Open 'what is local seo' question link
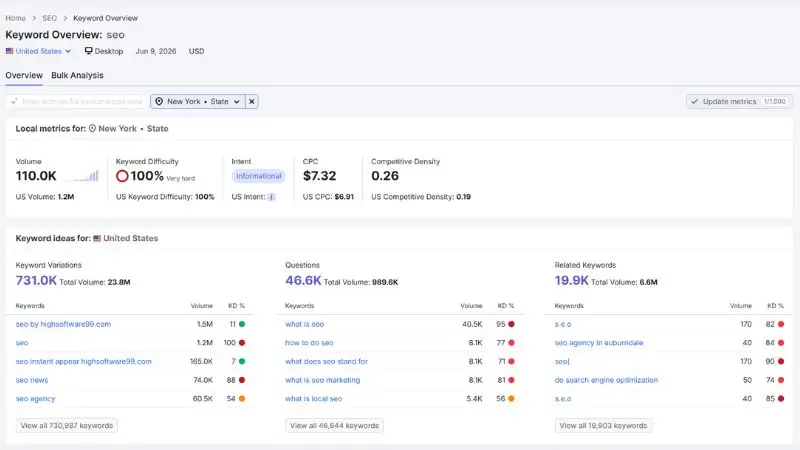The height and width of the screenshot is (450, 800). pos(314,398)
